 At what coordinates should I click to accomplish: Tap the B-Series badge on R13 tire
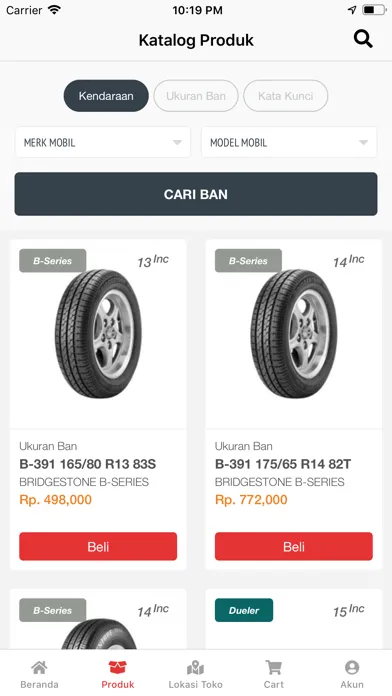pyautogui.click(x=52, y=261)
